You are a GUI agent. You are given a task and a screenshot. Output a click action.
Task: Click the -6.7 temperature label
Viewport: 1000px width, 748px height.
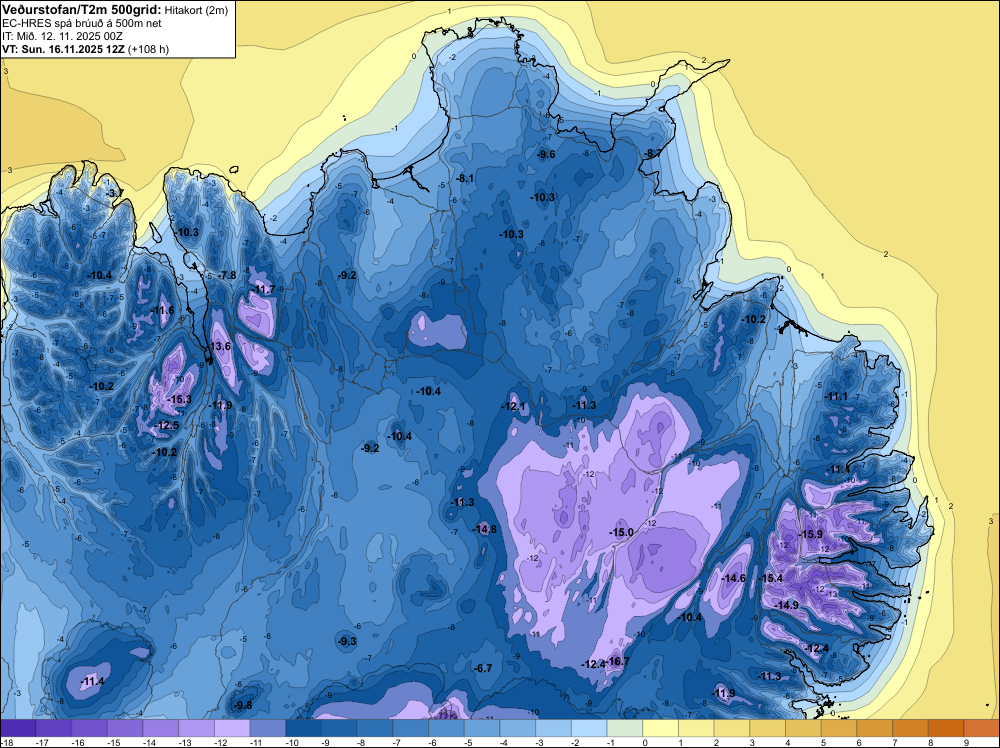tap(483, 668)
